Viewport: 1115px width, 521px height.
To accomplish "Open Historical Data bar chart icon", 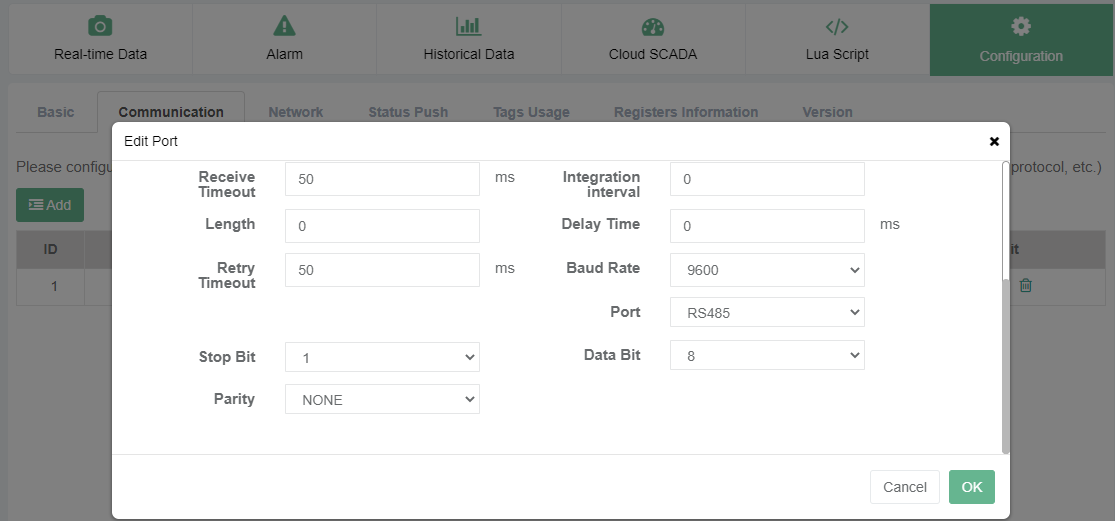I will (468, 26).
